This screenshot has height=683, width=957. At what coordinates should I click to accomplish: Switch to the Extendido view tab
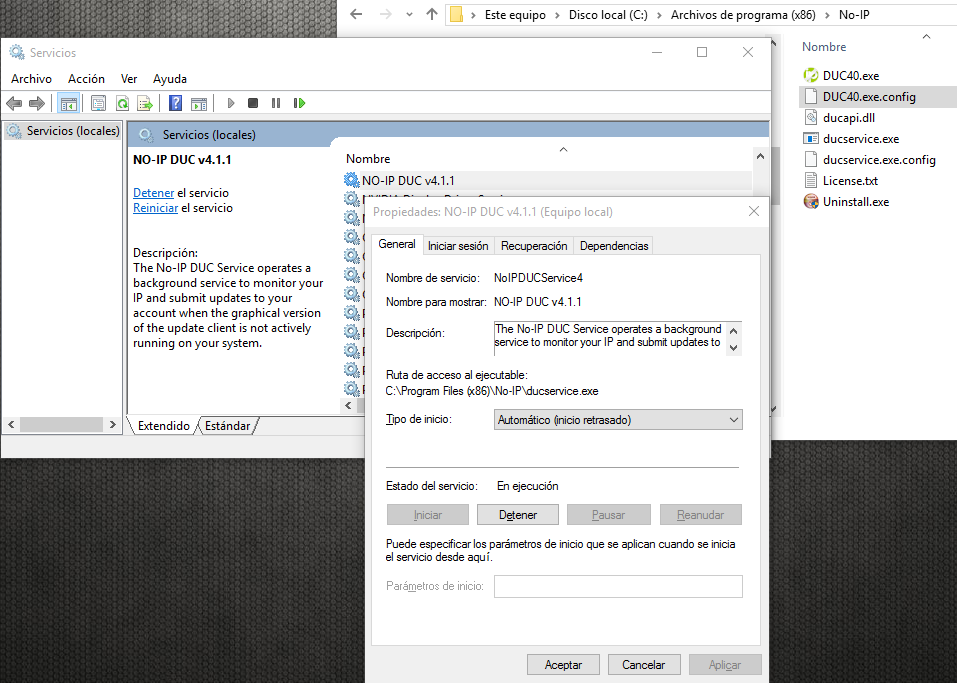pos(164,426)
